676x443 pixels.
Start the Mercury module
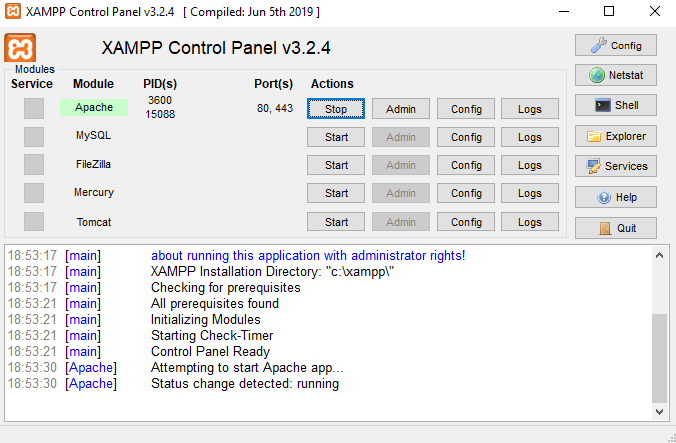pos(336,193)
